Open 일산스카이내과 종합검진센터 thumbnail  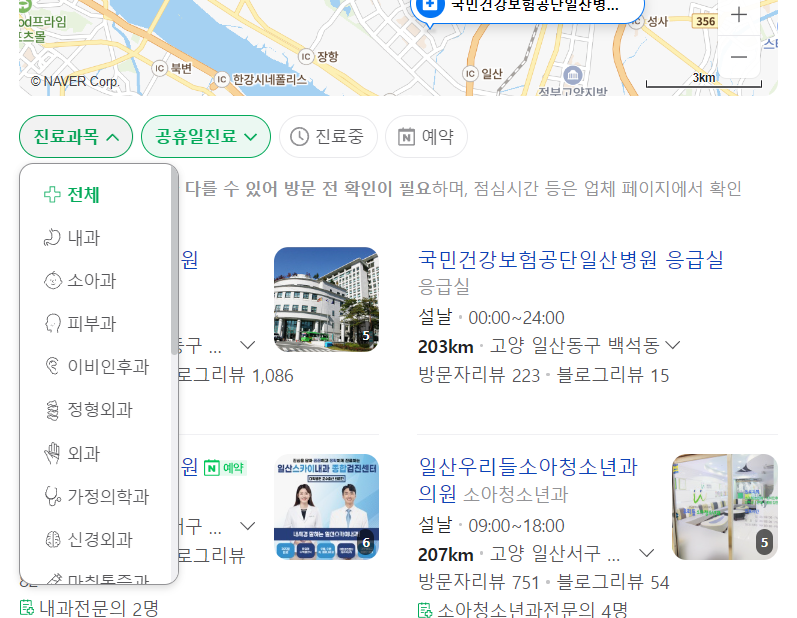click(x=326, y=507)
